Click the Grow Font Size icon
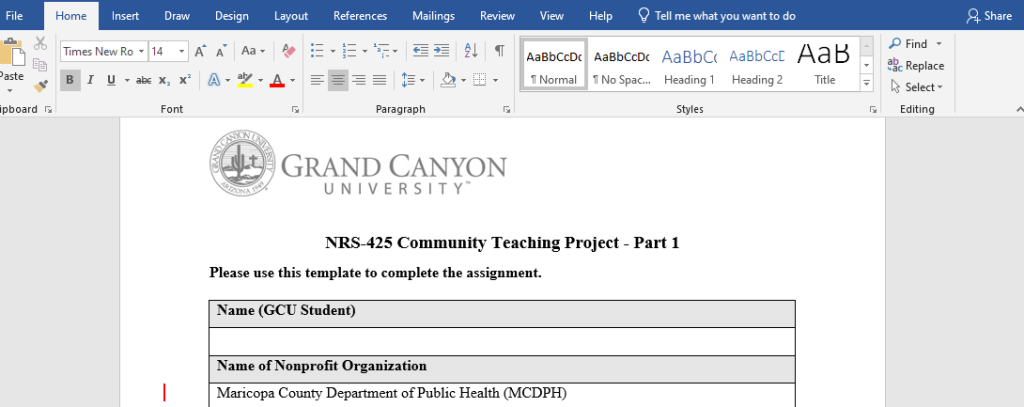The image size is (1024, 407). point(200,51)
